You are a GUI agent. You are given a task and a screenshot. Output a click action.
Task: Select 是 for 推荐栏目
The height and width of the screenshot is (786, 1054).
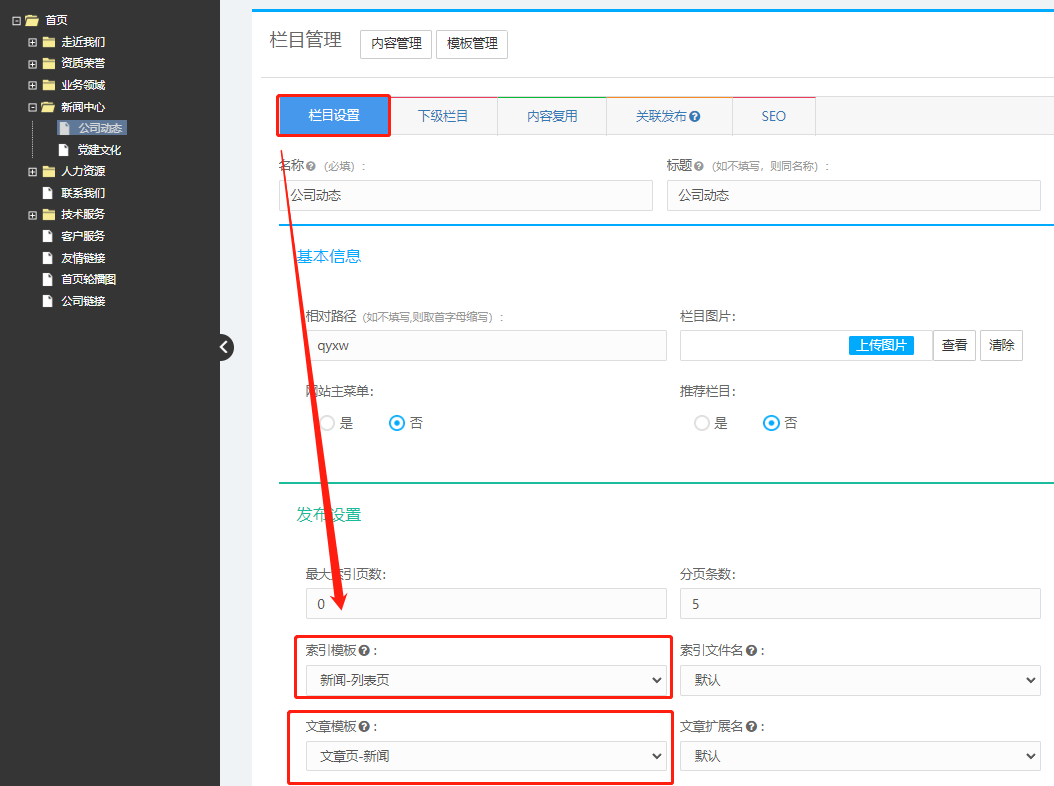pos(702,423)
